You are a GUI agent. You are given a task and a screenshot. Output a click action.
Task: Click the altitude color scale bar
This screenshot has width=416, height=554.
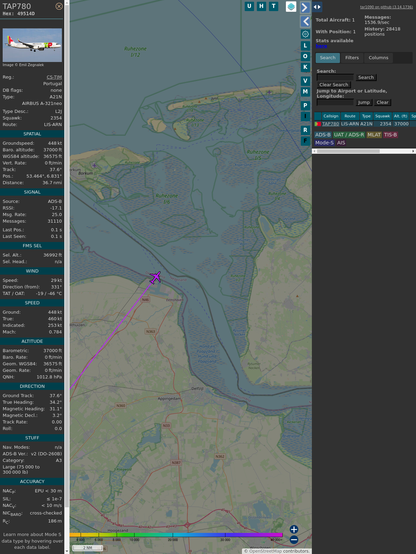click(x=176, y=535)
